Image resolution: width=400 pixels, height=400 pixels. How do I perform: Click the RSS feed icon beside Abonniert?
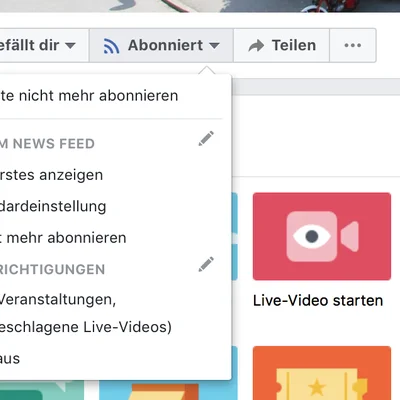[111, 46]
